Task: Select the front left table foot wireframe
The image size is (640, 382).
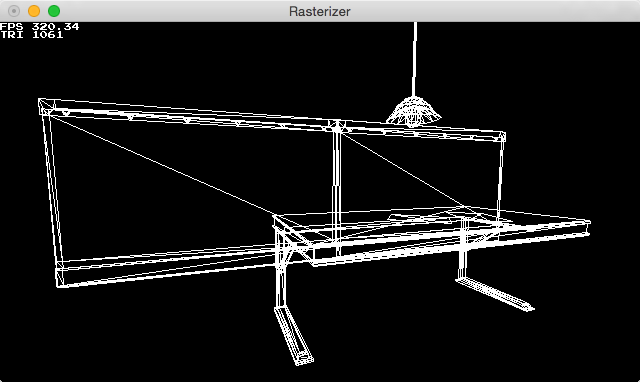Action: point(294,335)
